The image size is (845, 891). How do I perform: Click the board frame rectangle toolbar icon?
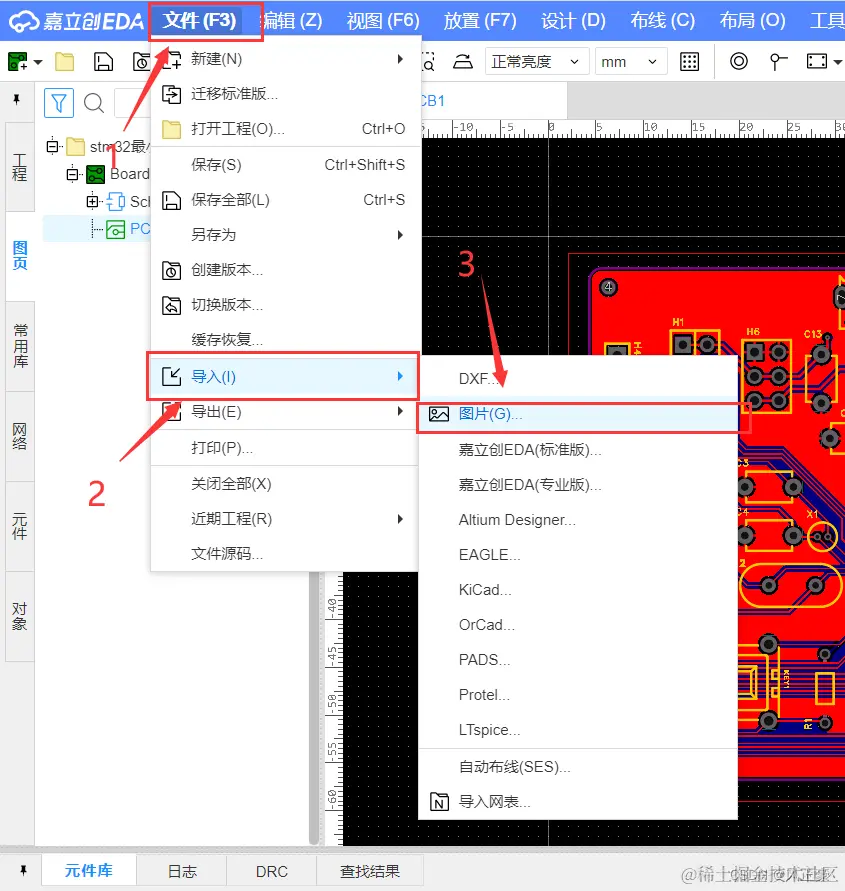point(817,61)
